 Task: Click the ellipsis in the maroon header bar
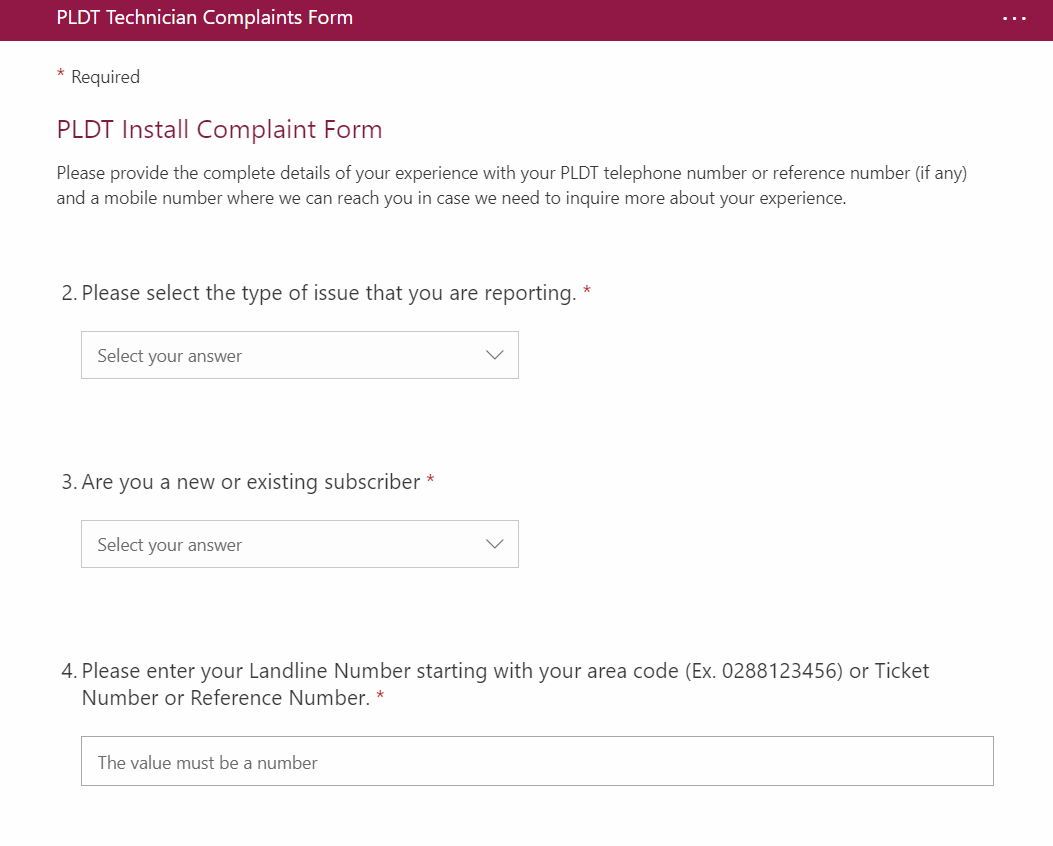point(1014,19)
